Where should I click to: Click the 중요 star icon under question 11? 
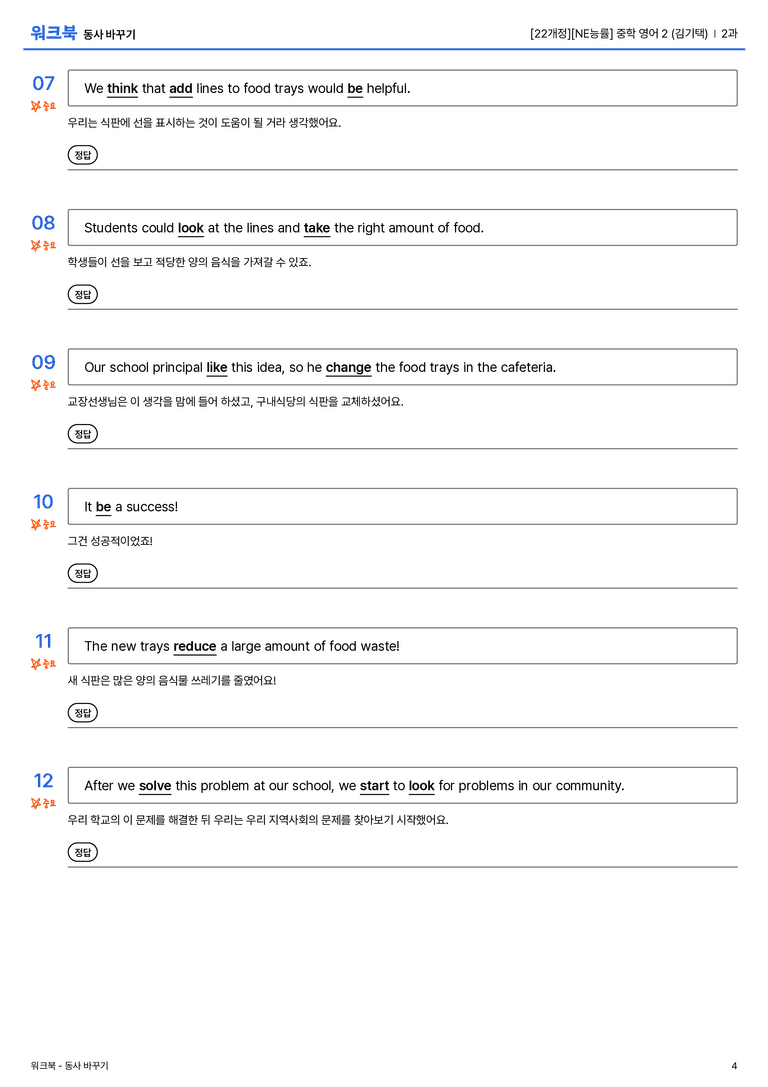[x=43, y=663]
